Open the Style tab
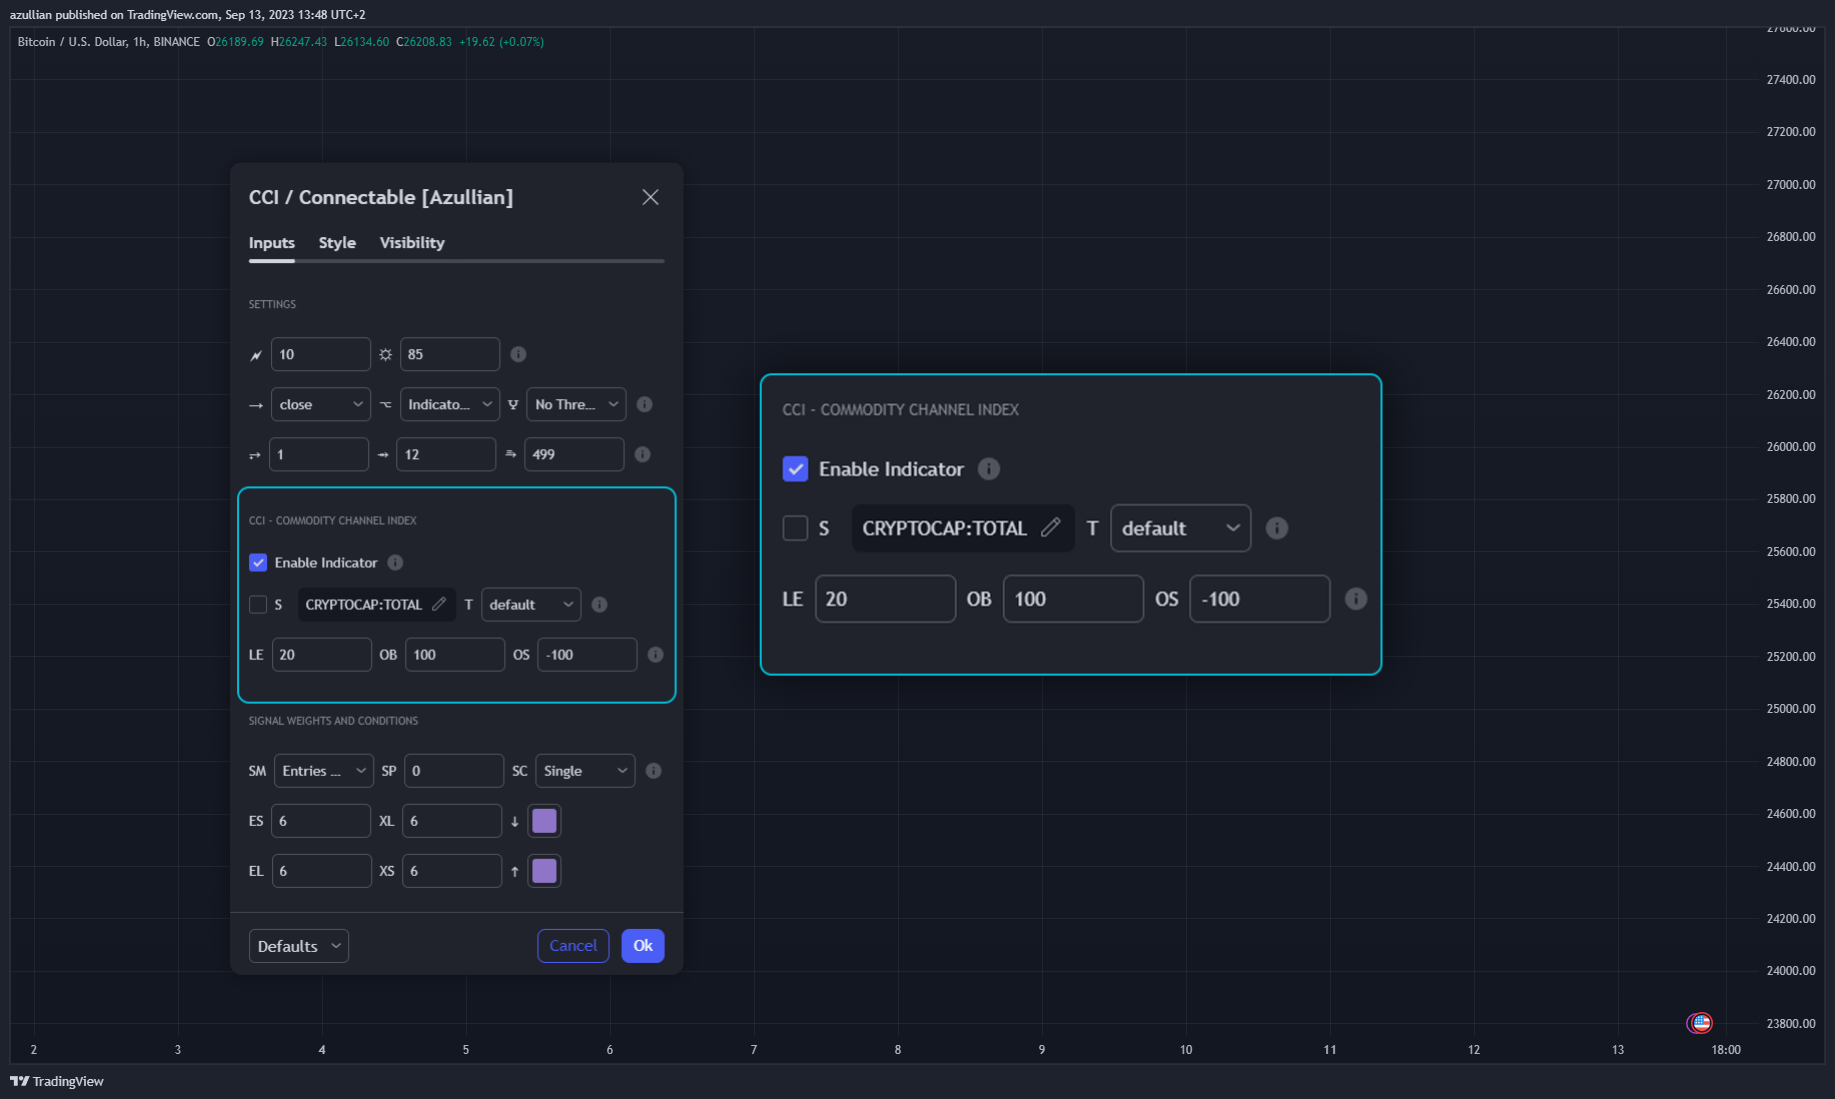The height and width of the screenshot is (1099, 1835). (337, 243)
